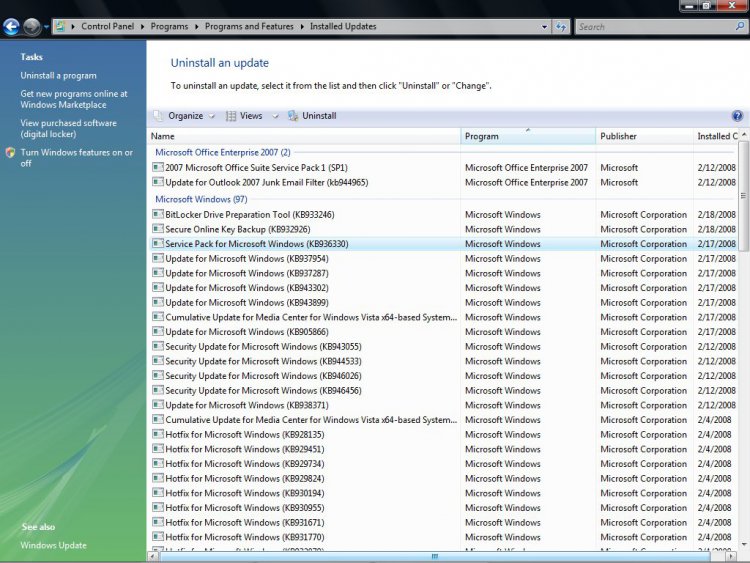Select Programs in the breadcrumb path
The image size is (750, 563).
click(x=169, y=26)
